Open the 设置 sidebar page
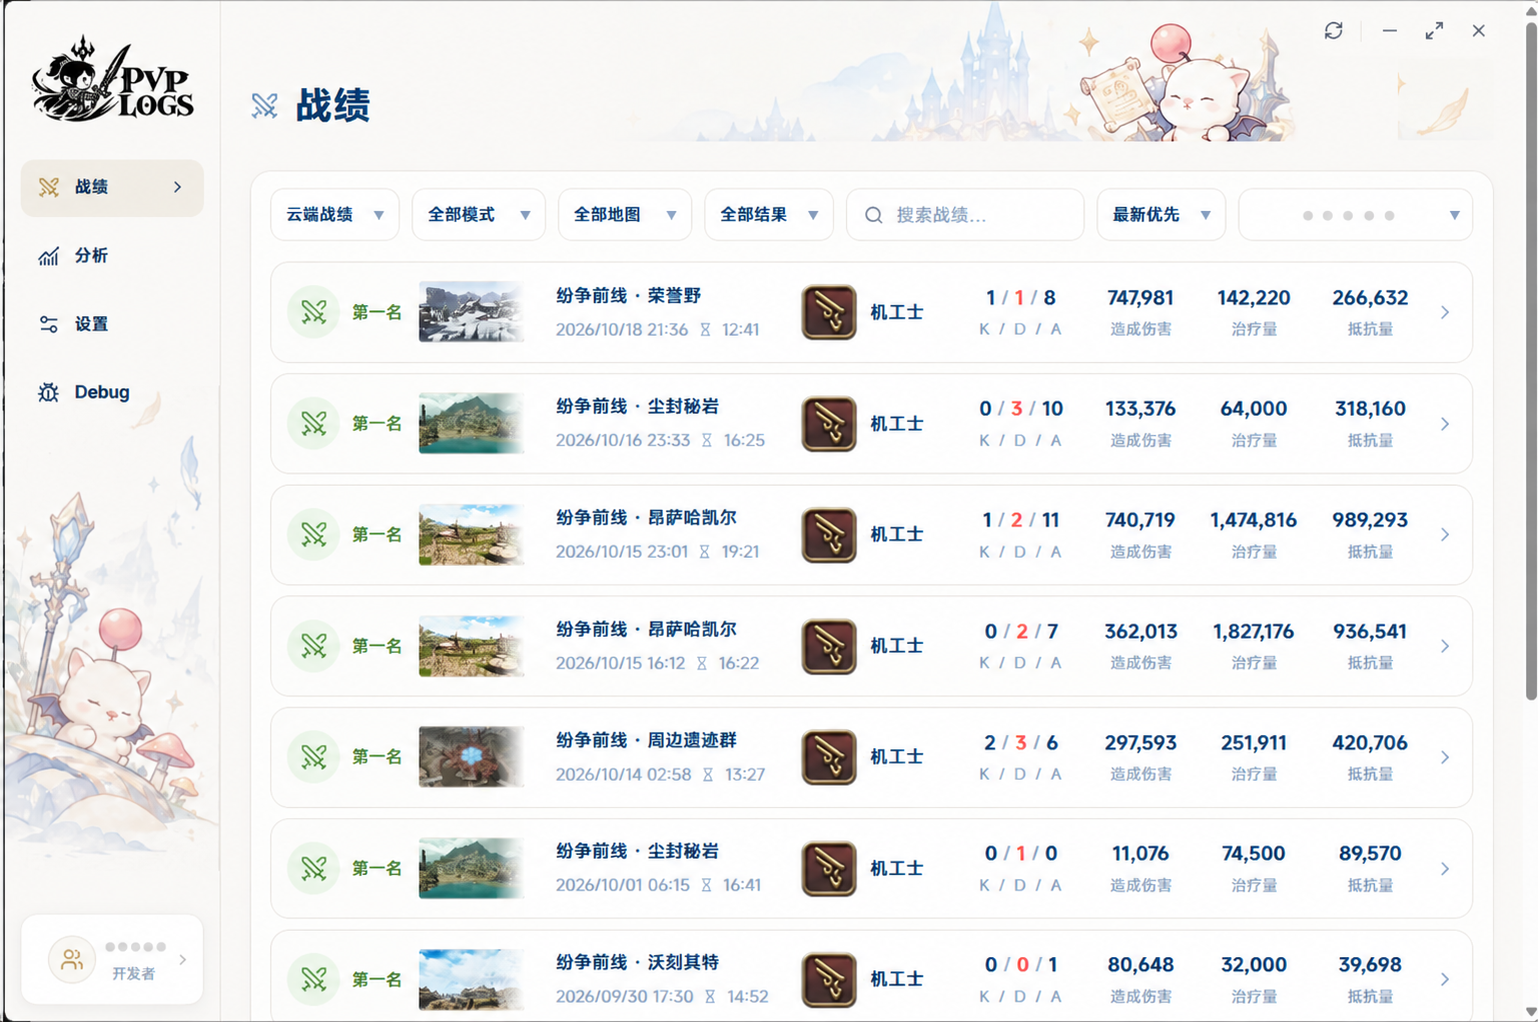Image resolution: width=1538 pixels, height=1022 pixels. tap(112, 324)
